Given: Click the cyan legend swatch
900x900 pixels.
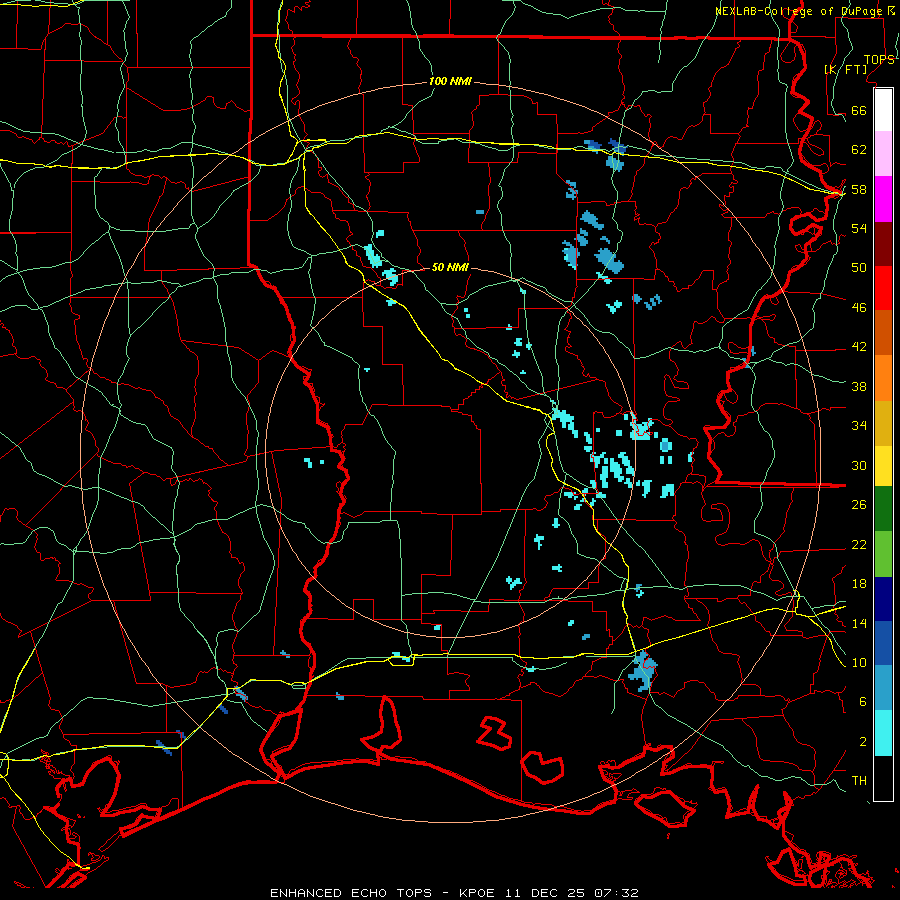Looking at the screenshot, I should pos(883,733).
